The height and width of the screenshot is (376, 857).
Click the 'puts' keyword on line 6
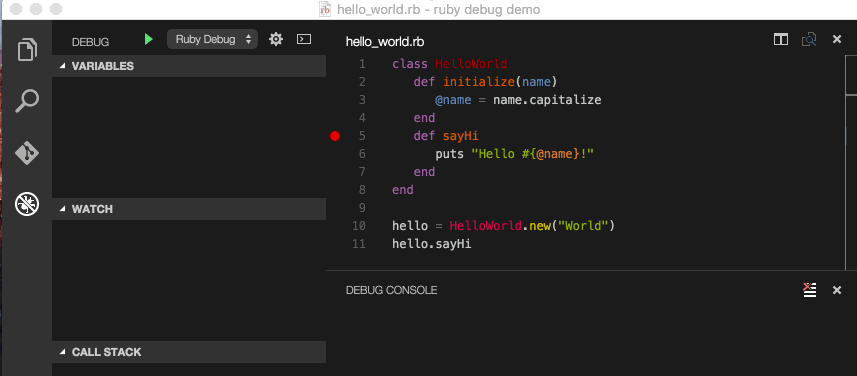450,154
